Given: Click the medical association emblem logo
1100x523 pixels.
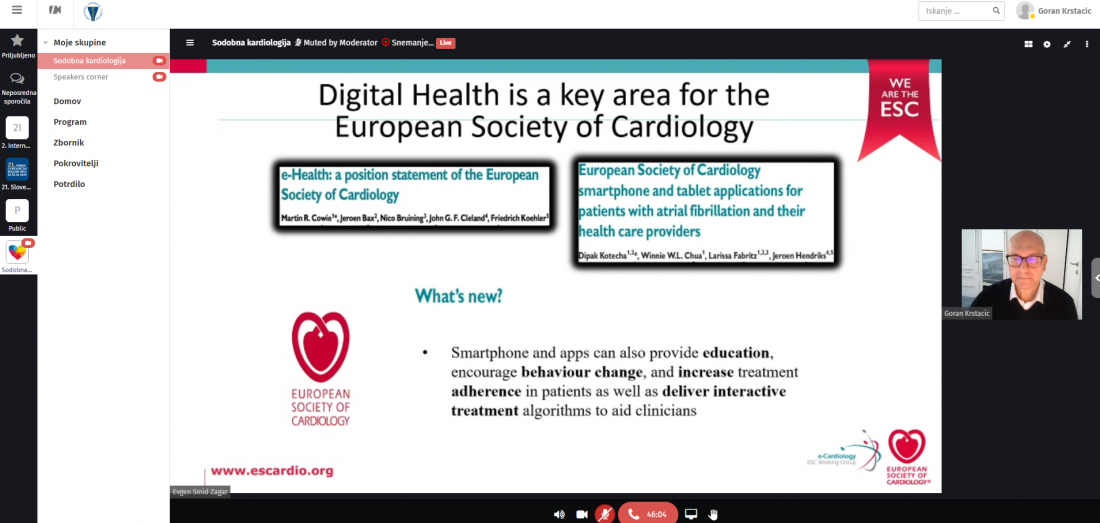Looking at the screenshot, I should [x=92, y=11].
